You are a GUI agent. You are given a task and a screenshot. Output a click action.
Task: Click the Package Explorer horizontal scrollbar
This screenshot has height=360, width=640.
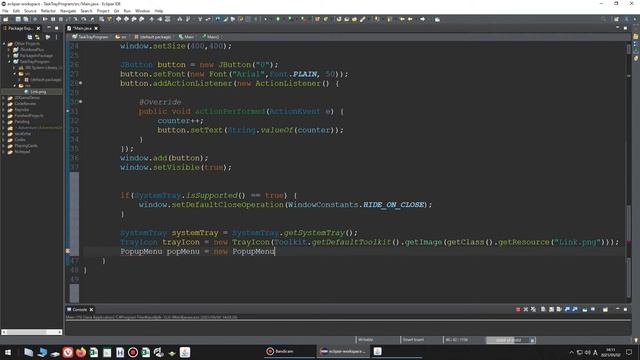tap(32, 332)
